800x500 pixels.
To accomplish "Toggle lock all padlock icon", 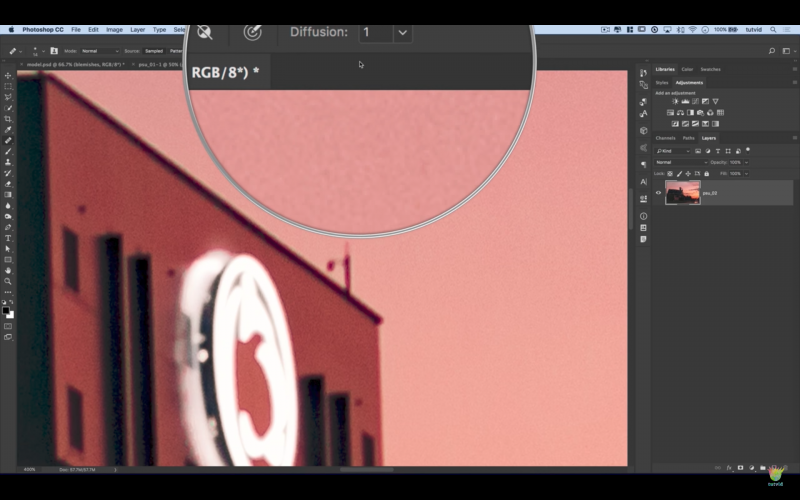I will 707,174.
